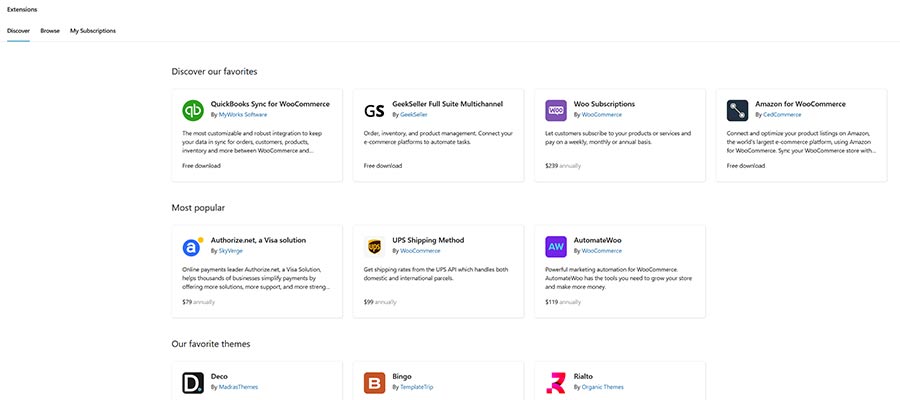
Task: Click the QuickBooks Sync green logo icon
Action: [193, 110]
